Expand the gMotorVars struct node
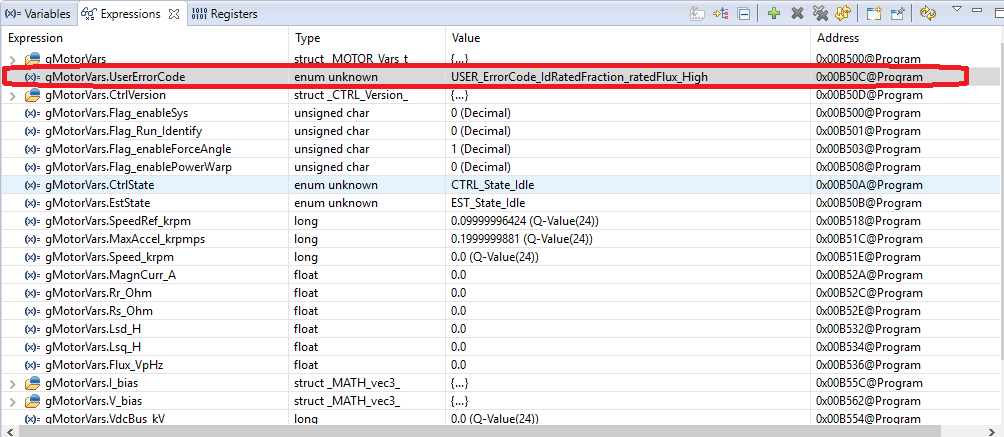The image size is (1004, 437). coord(12,59)
